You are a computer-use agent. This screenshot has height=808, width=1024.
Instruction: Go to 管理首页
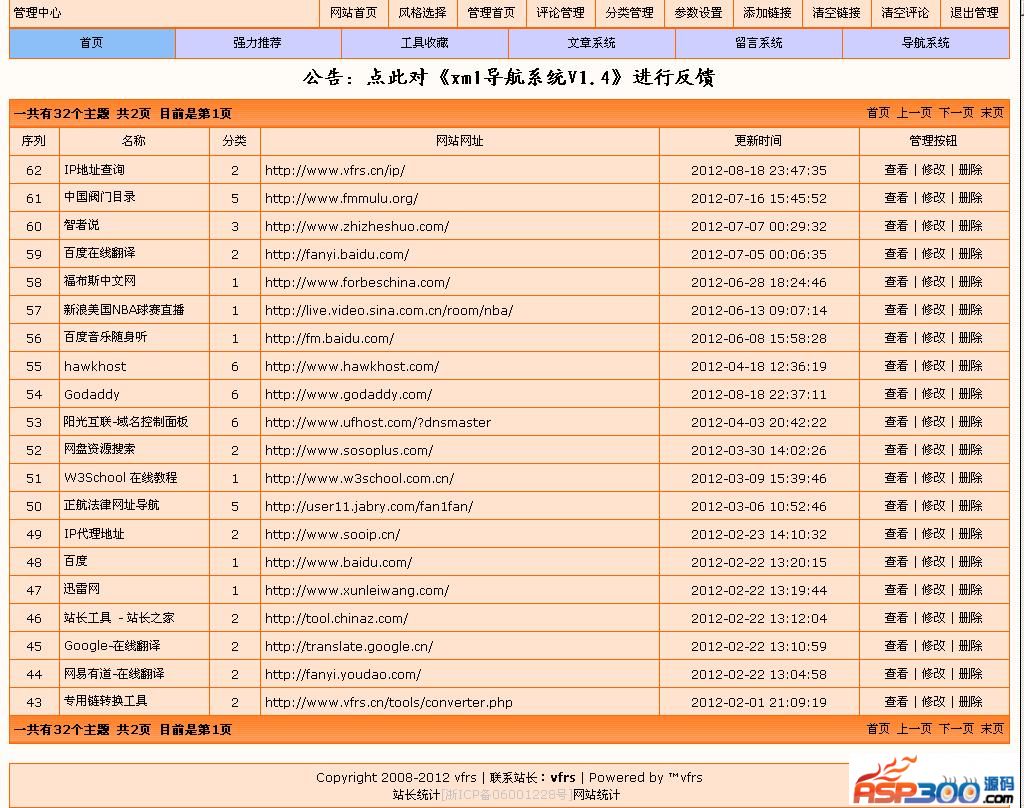pos(491,12)
